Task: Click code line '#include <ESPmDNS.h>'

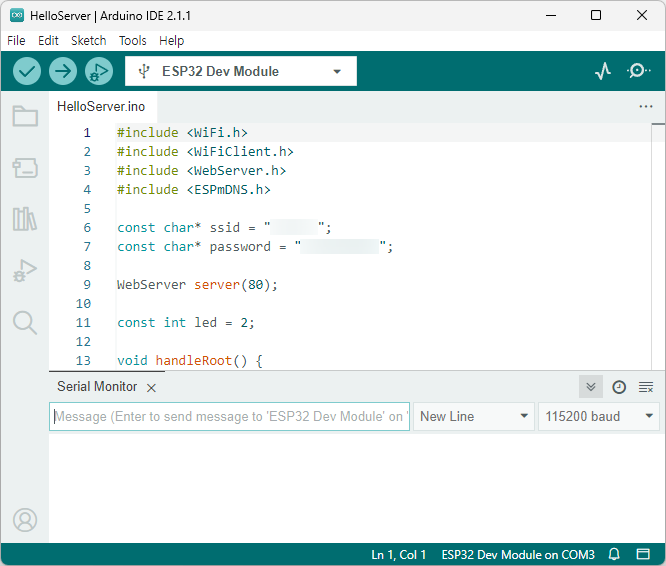Action: (x=194, y=190)
